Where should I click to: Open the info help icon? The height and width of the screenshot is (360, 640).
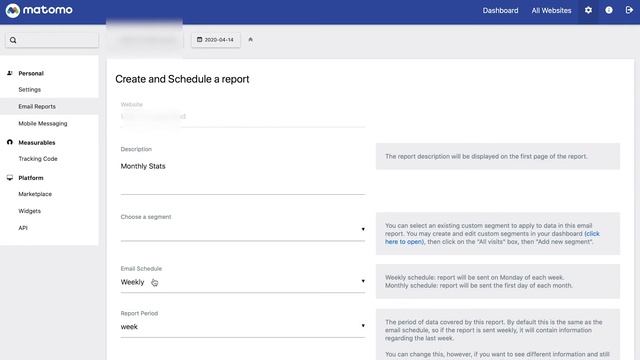609,10
